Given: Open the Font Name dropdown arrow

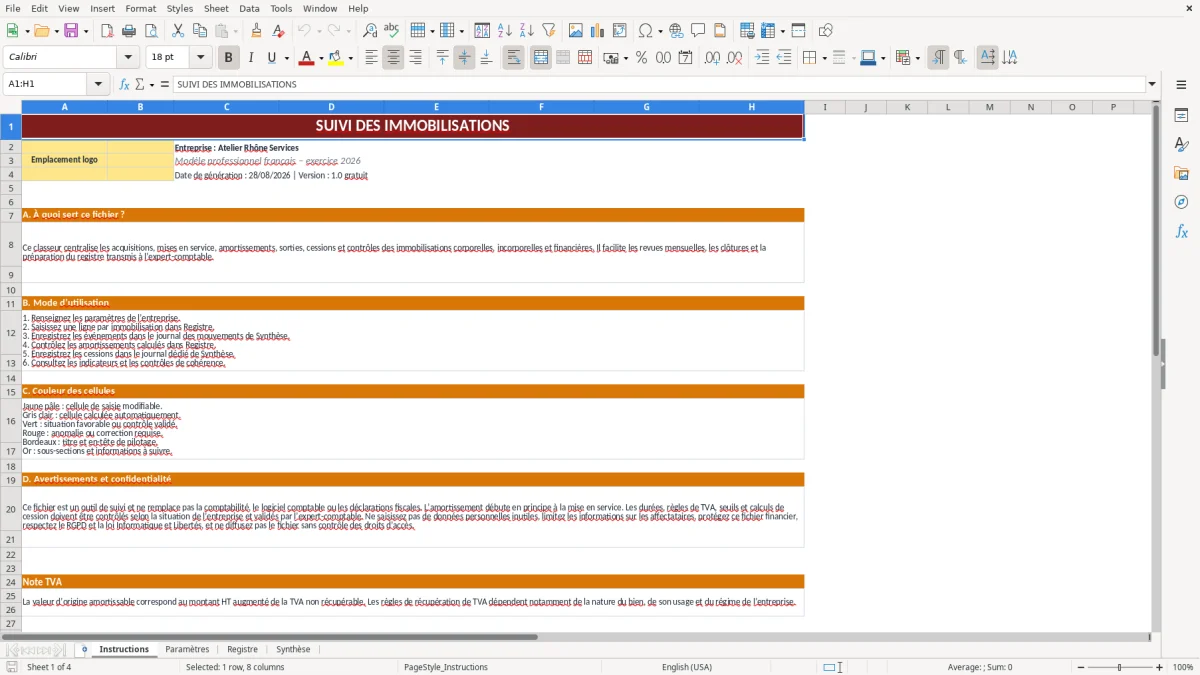Looking at the screenshot, I should pyautogui.click(x=127, y=58).
